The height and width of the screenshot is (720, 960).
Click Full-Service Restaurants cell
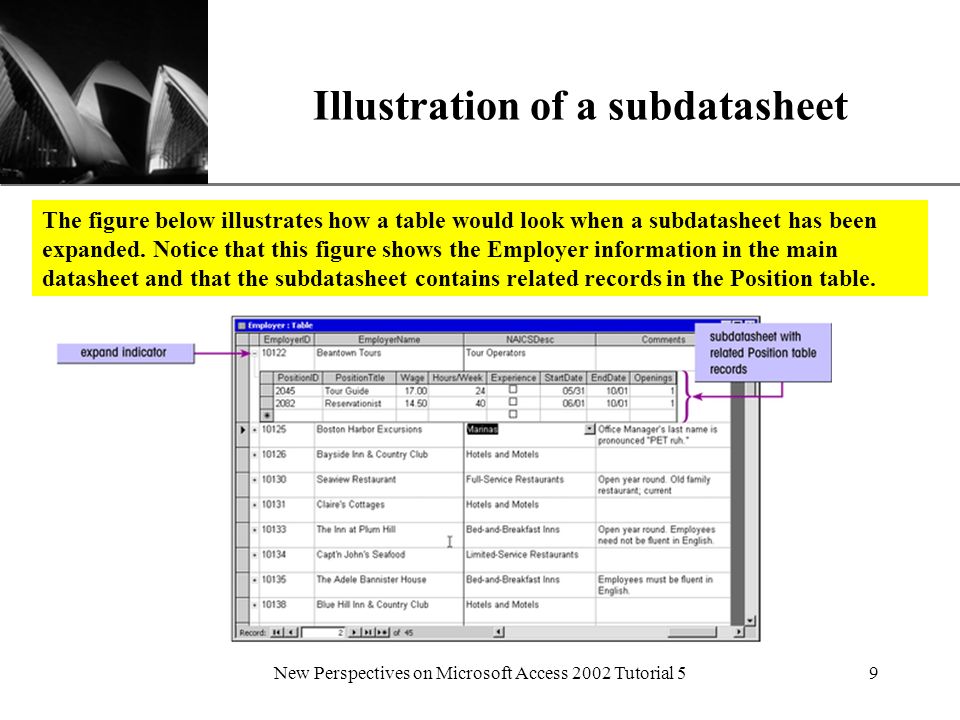(530, 485)
